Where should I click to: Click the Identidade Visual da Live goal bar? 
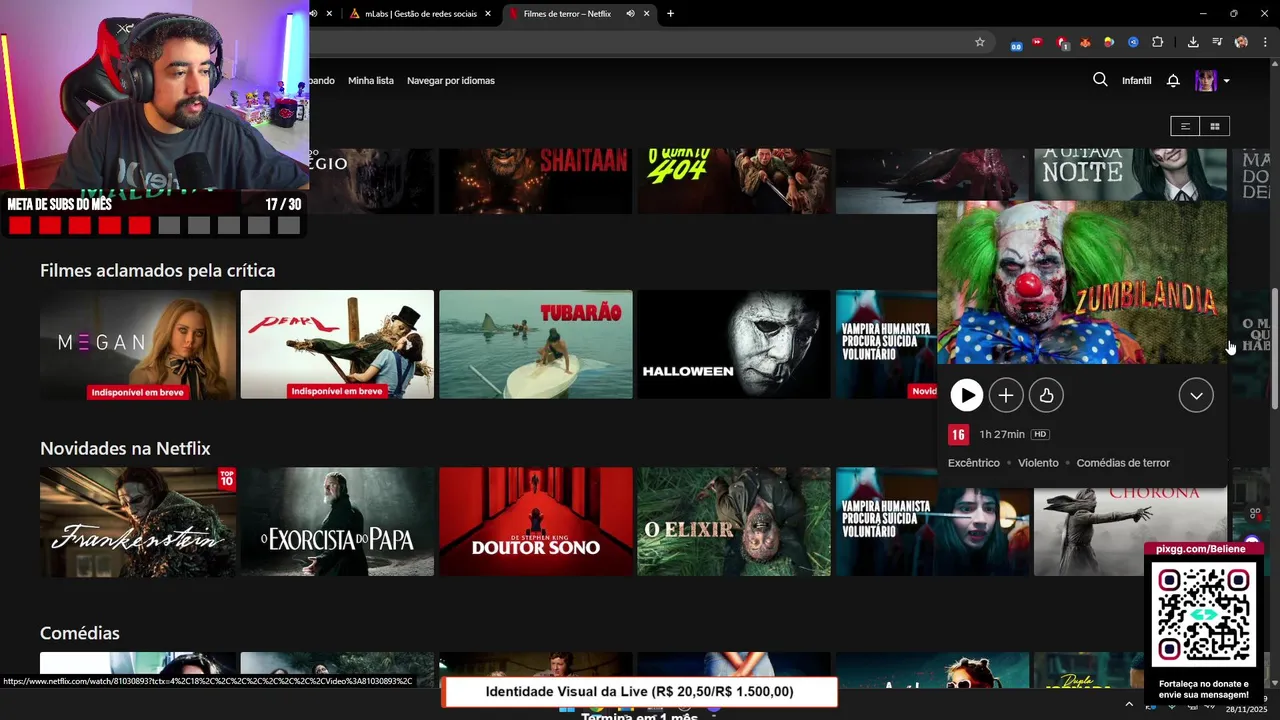pyautogui.click(x=639, y=692)
